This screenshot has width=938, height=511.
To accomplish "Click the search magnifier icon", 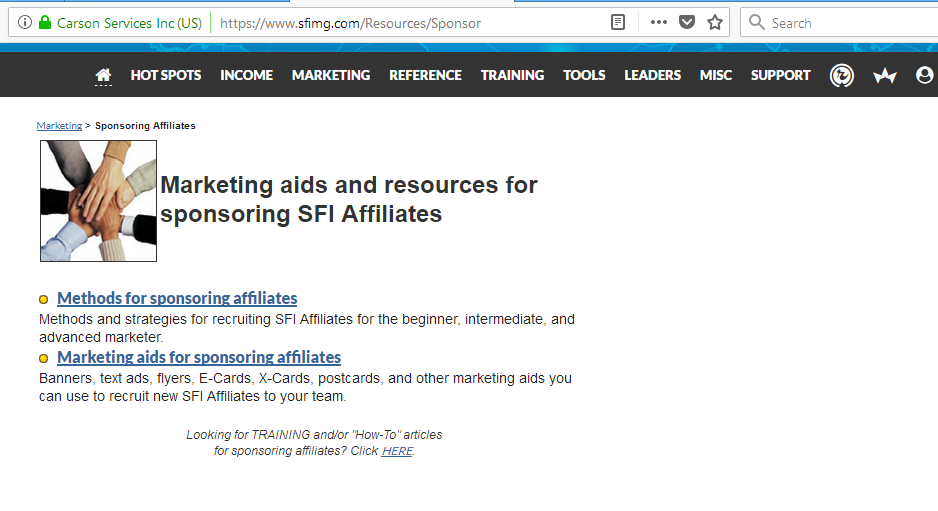I will pos(757,23).
